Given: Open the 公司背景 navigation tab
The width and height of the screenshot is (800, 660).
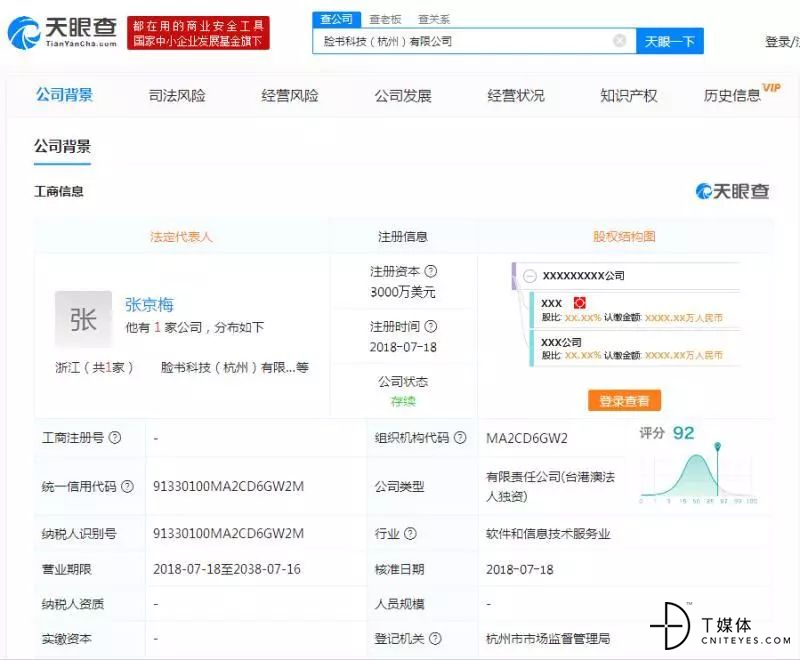Looking at the screenshot, I should 64,95.
